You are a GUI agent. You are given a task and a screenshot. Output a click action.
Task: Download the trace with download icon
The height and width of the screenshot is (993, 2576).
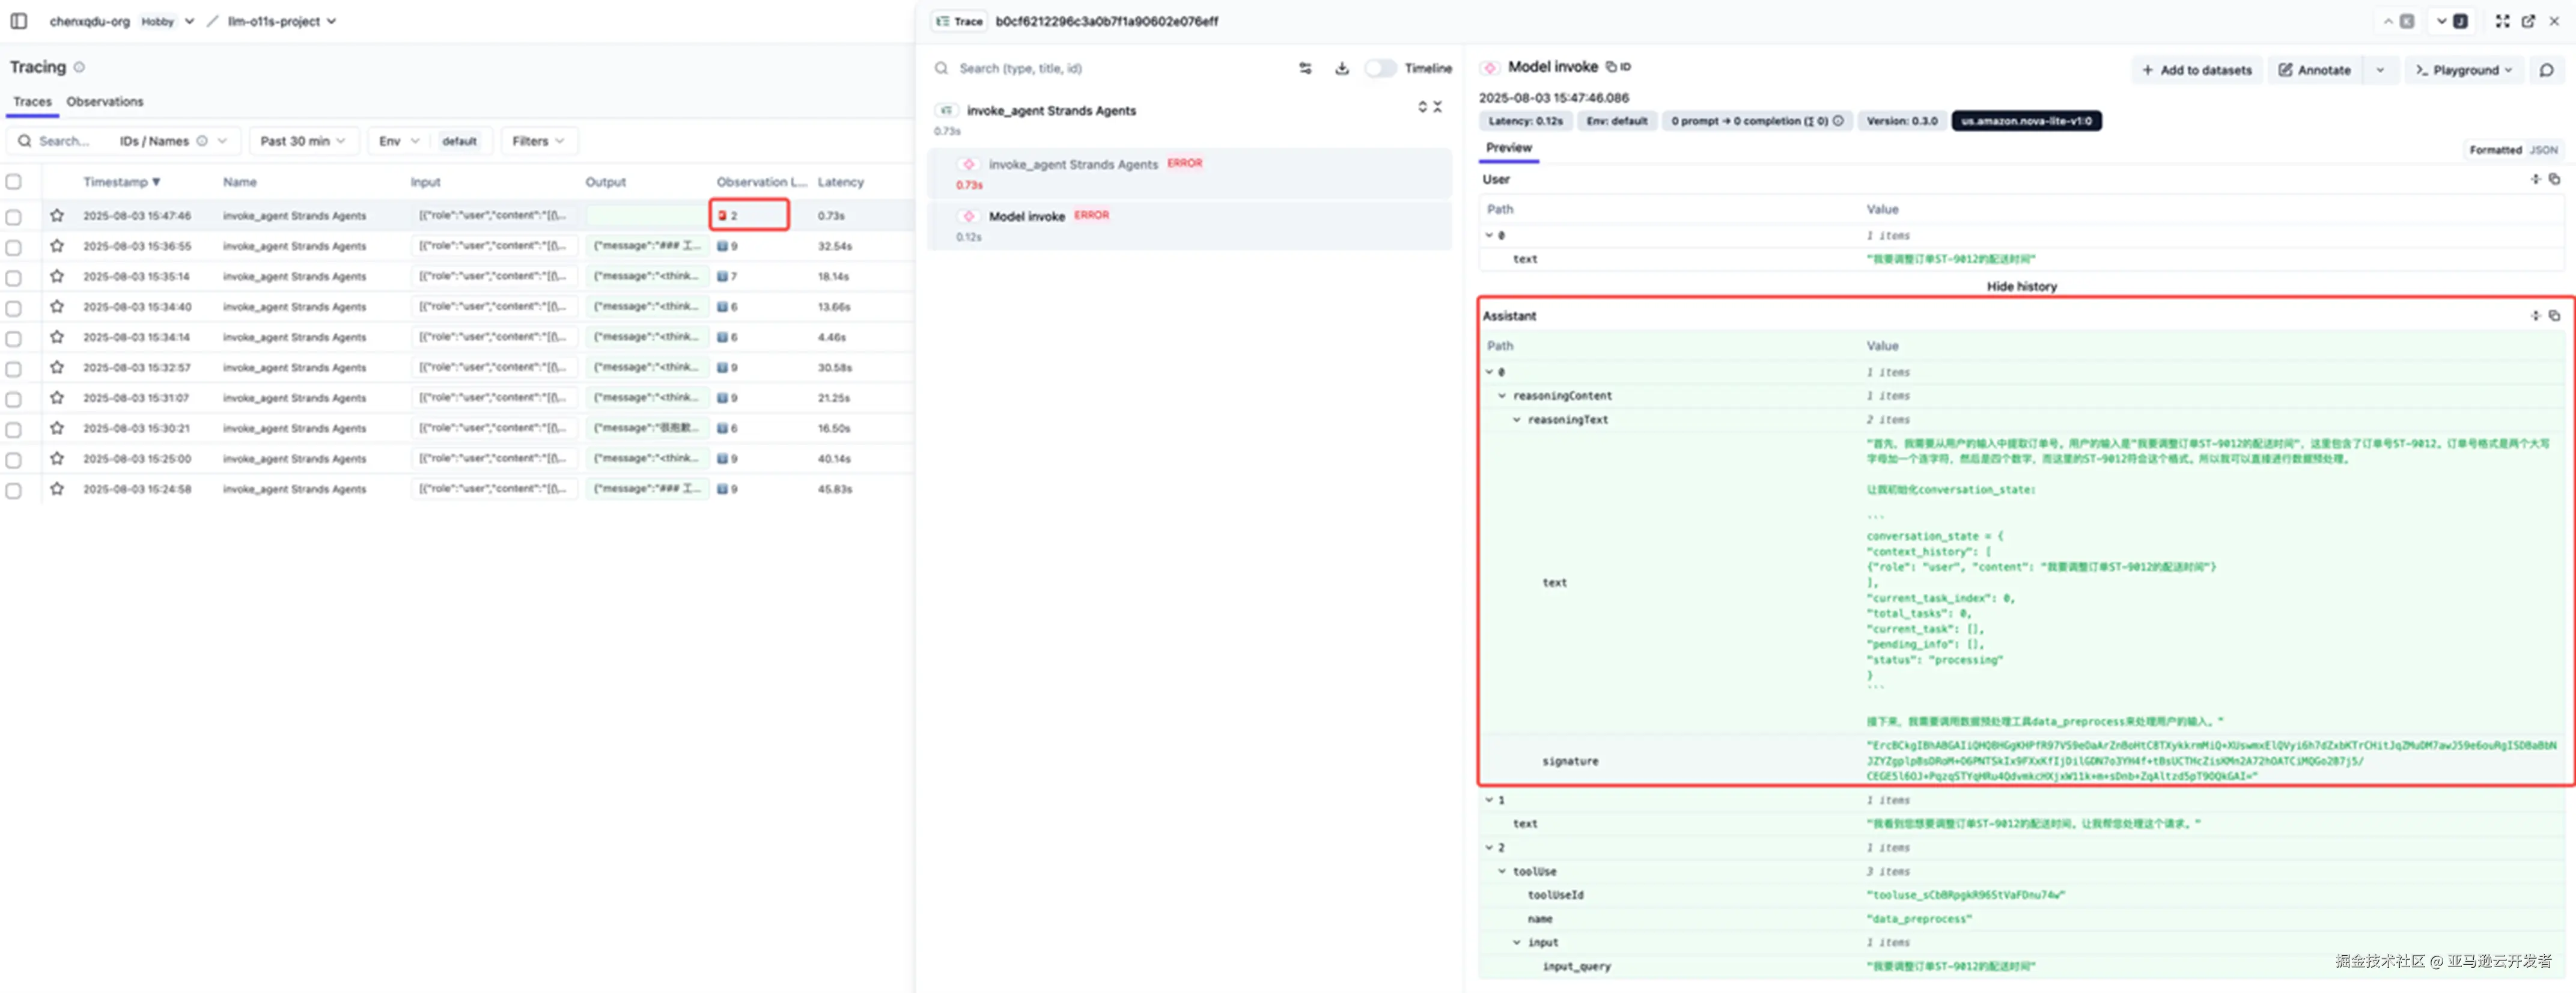(x=1341, y=68)
